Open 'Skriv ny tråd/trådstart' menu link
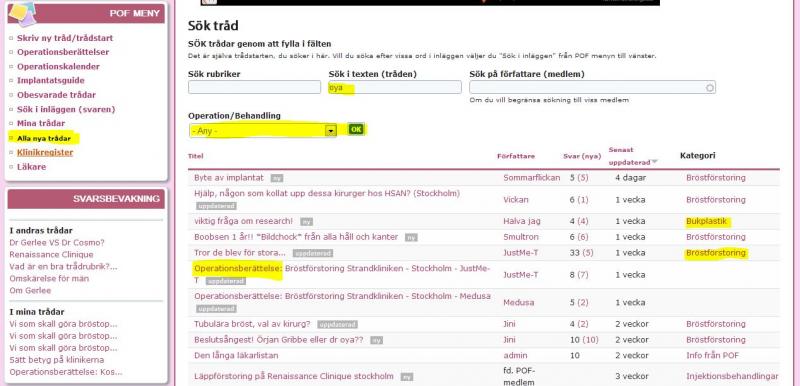 click(x=65, y=38)
